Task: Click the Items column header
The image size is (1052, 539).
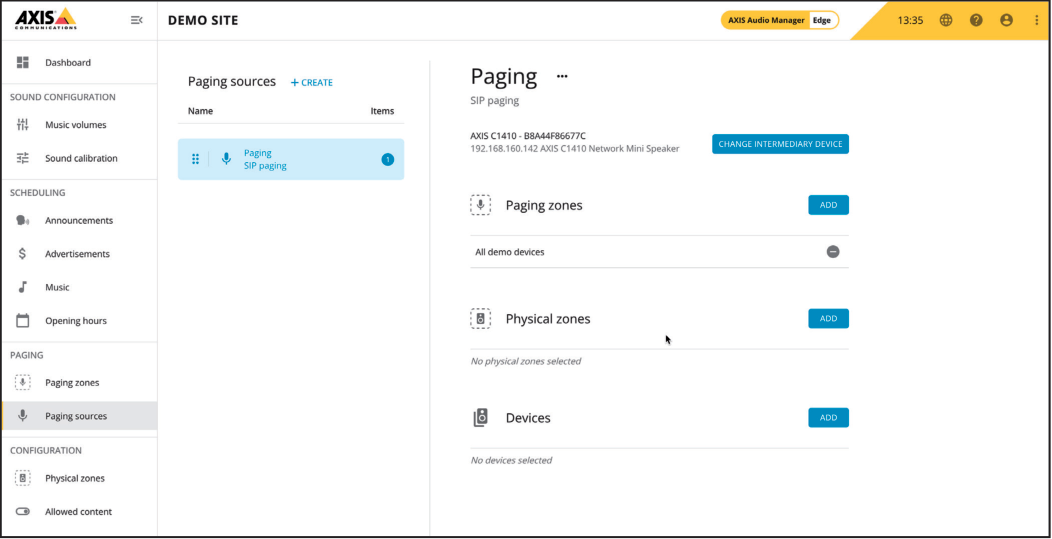Action: [382, 111]
